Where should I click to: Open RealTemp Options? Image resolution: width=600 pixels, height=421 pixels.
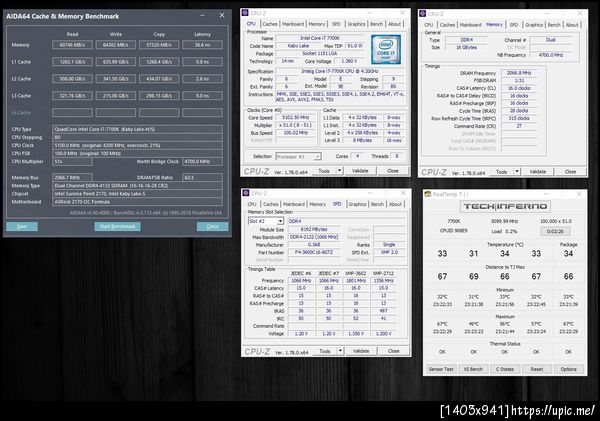(x=569, y=369)
